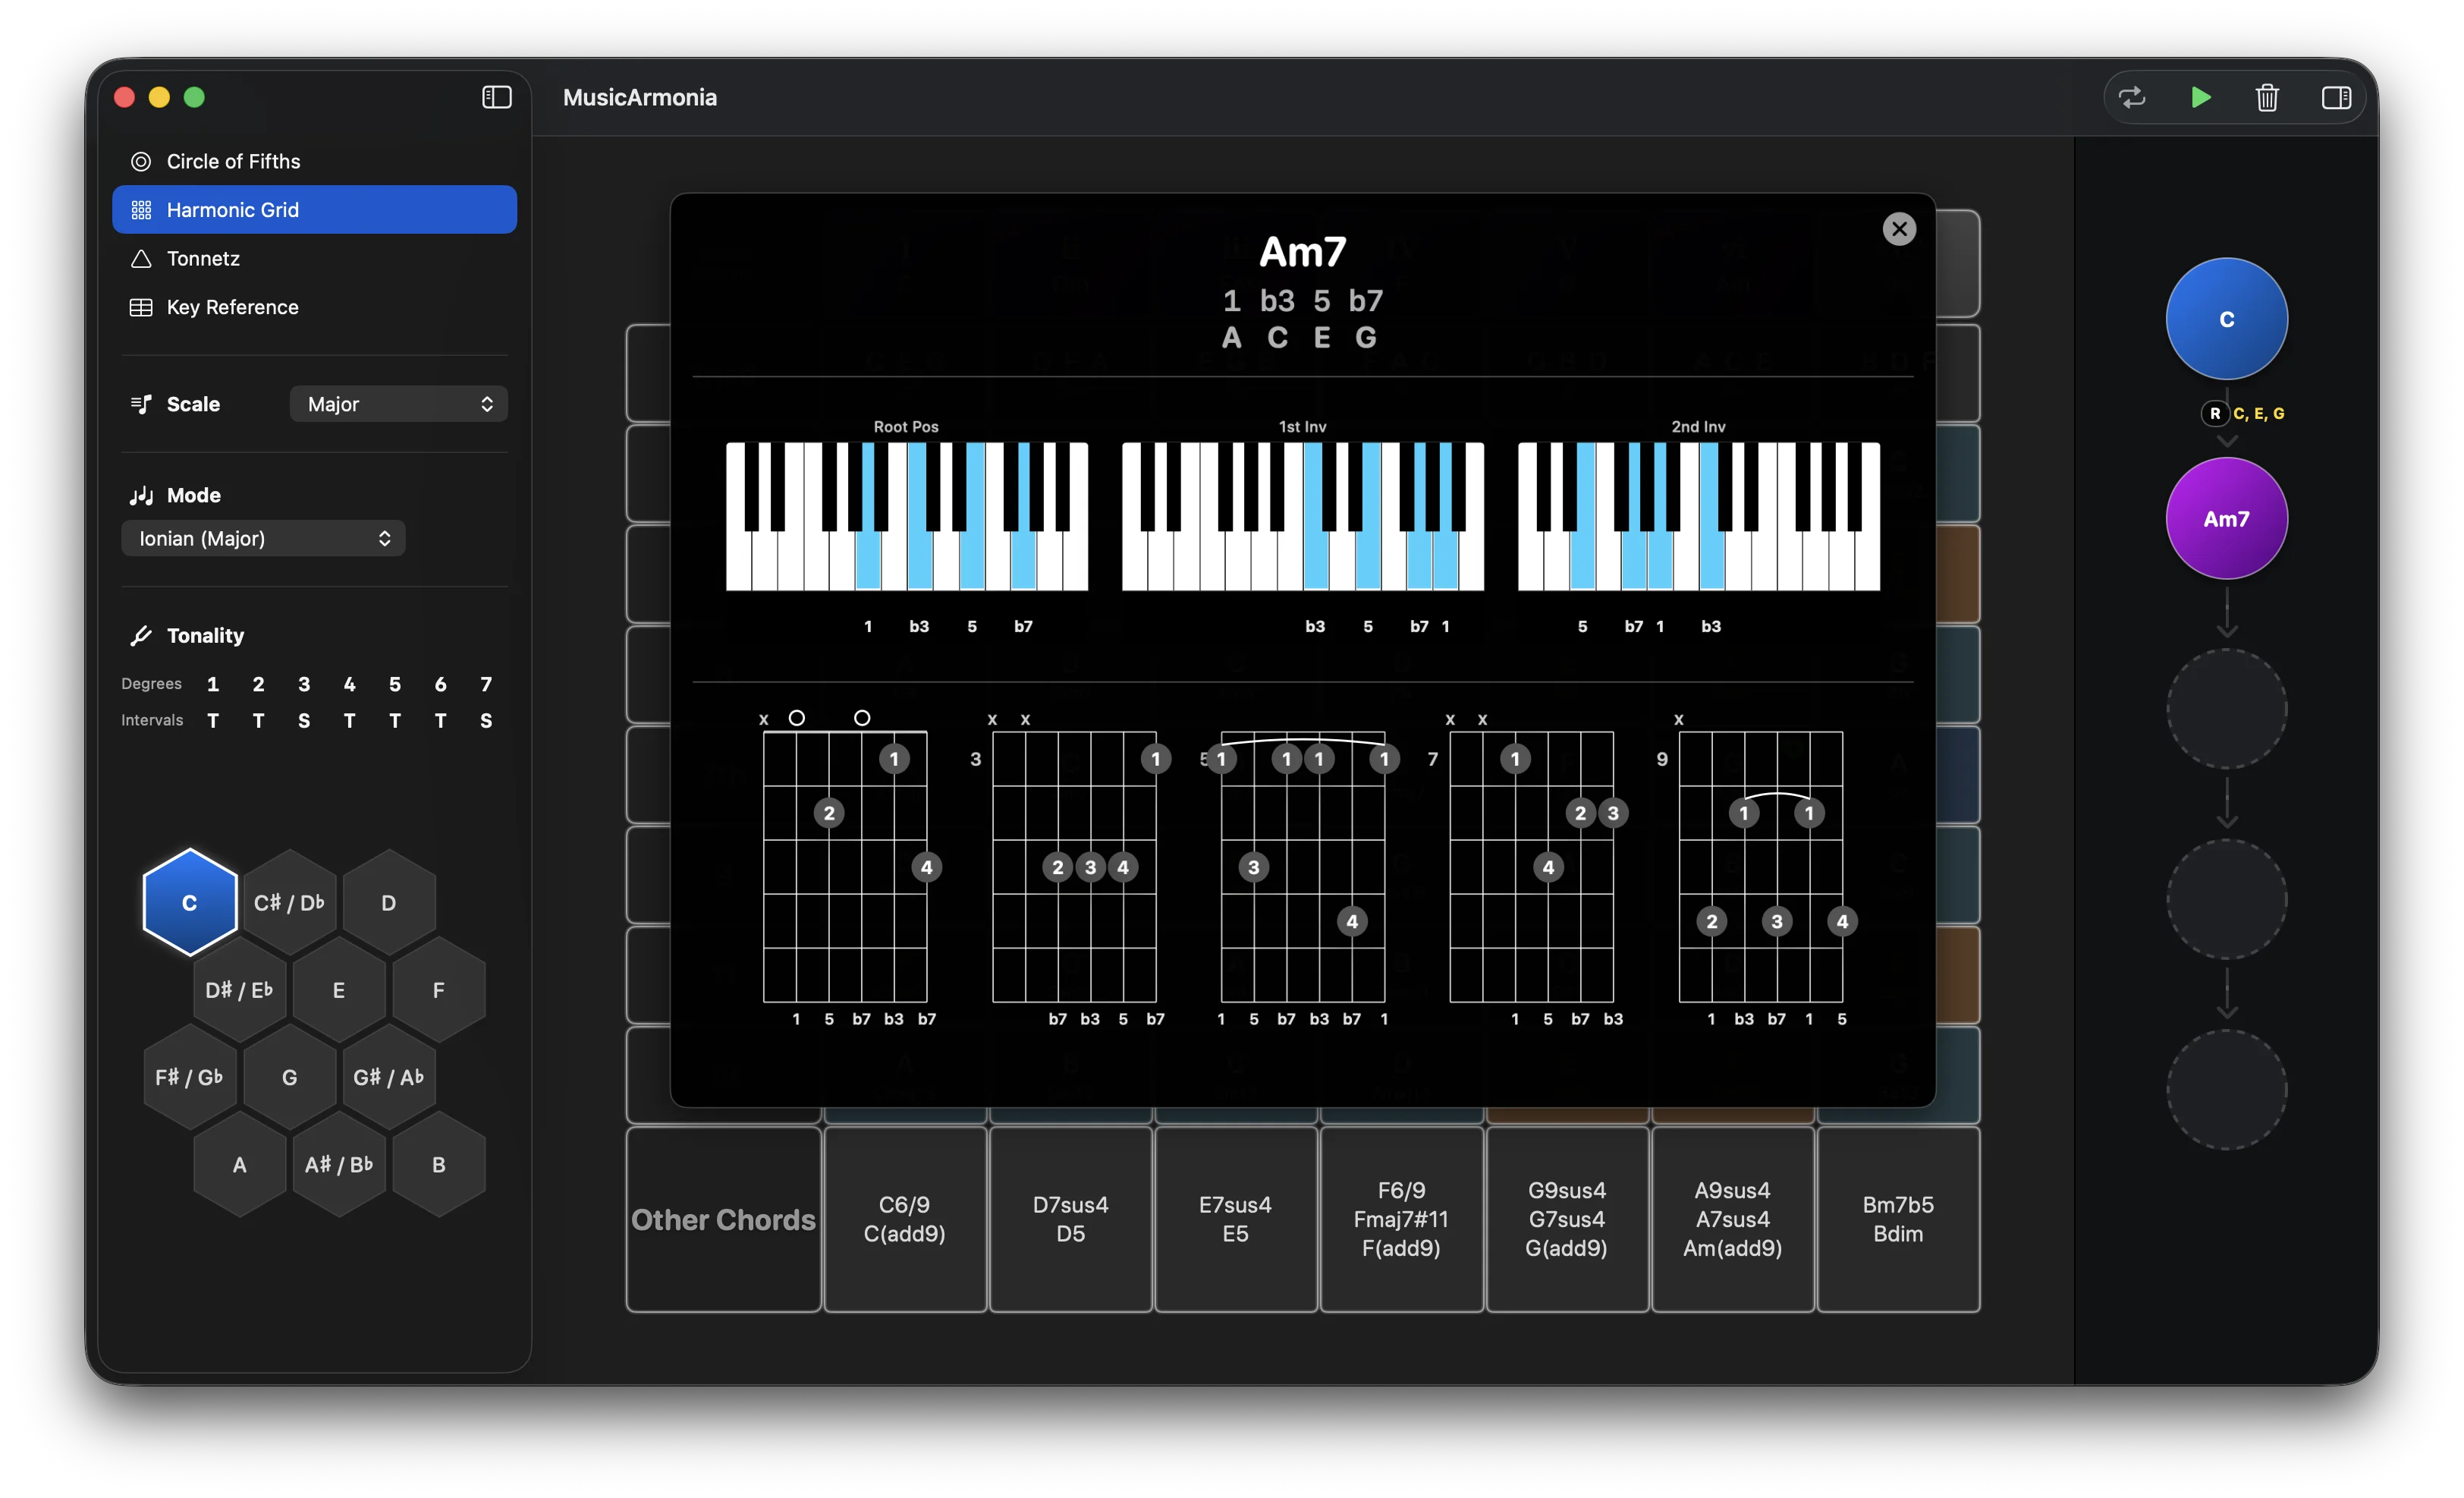Open the Tonnetz view
Viewport: 2464px width, 1498px height.
click(314, 258)
